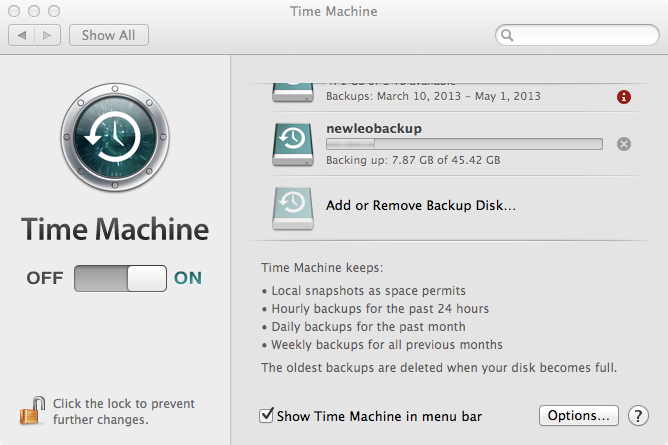Click the Show All button
The height and width of the screenshot is (445, 668).
pos(109,35)
